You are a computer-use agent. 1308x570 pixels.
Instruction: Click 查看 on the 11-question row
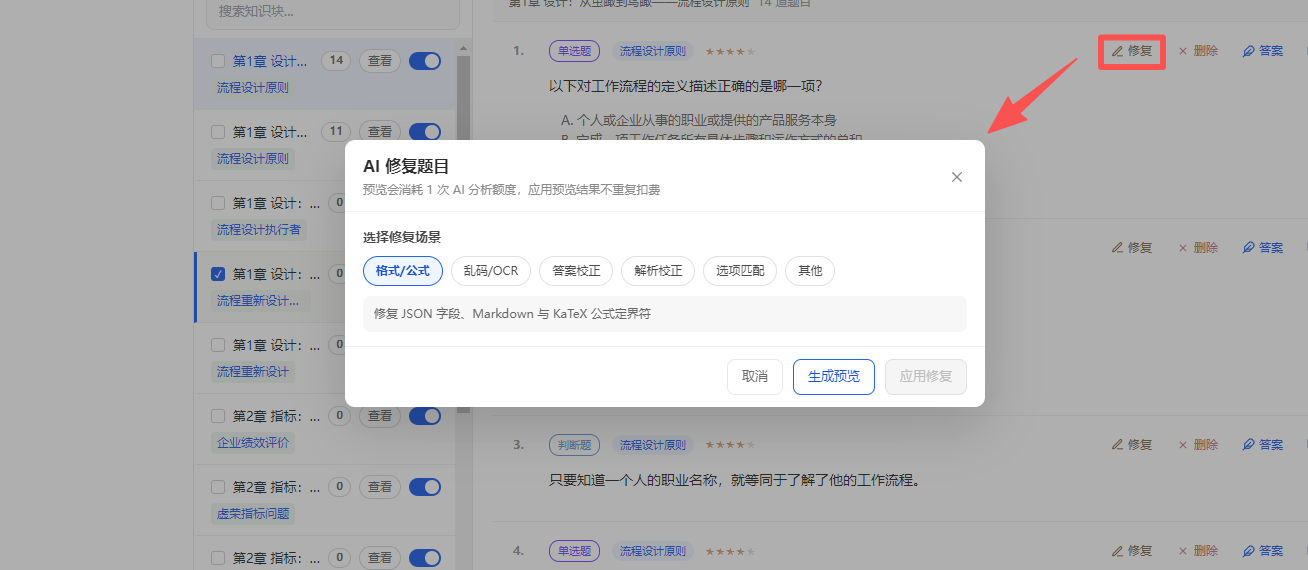[380, 132]
